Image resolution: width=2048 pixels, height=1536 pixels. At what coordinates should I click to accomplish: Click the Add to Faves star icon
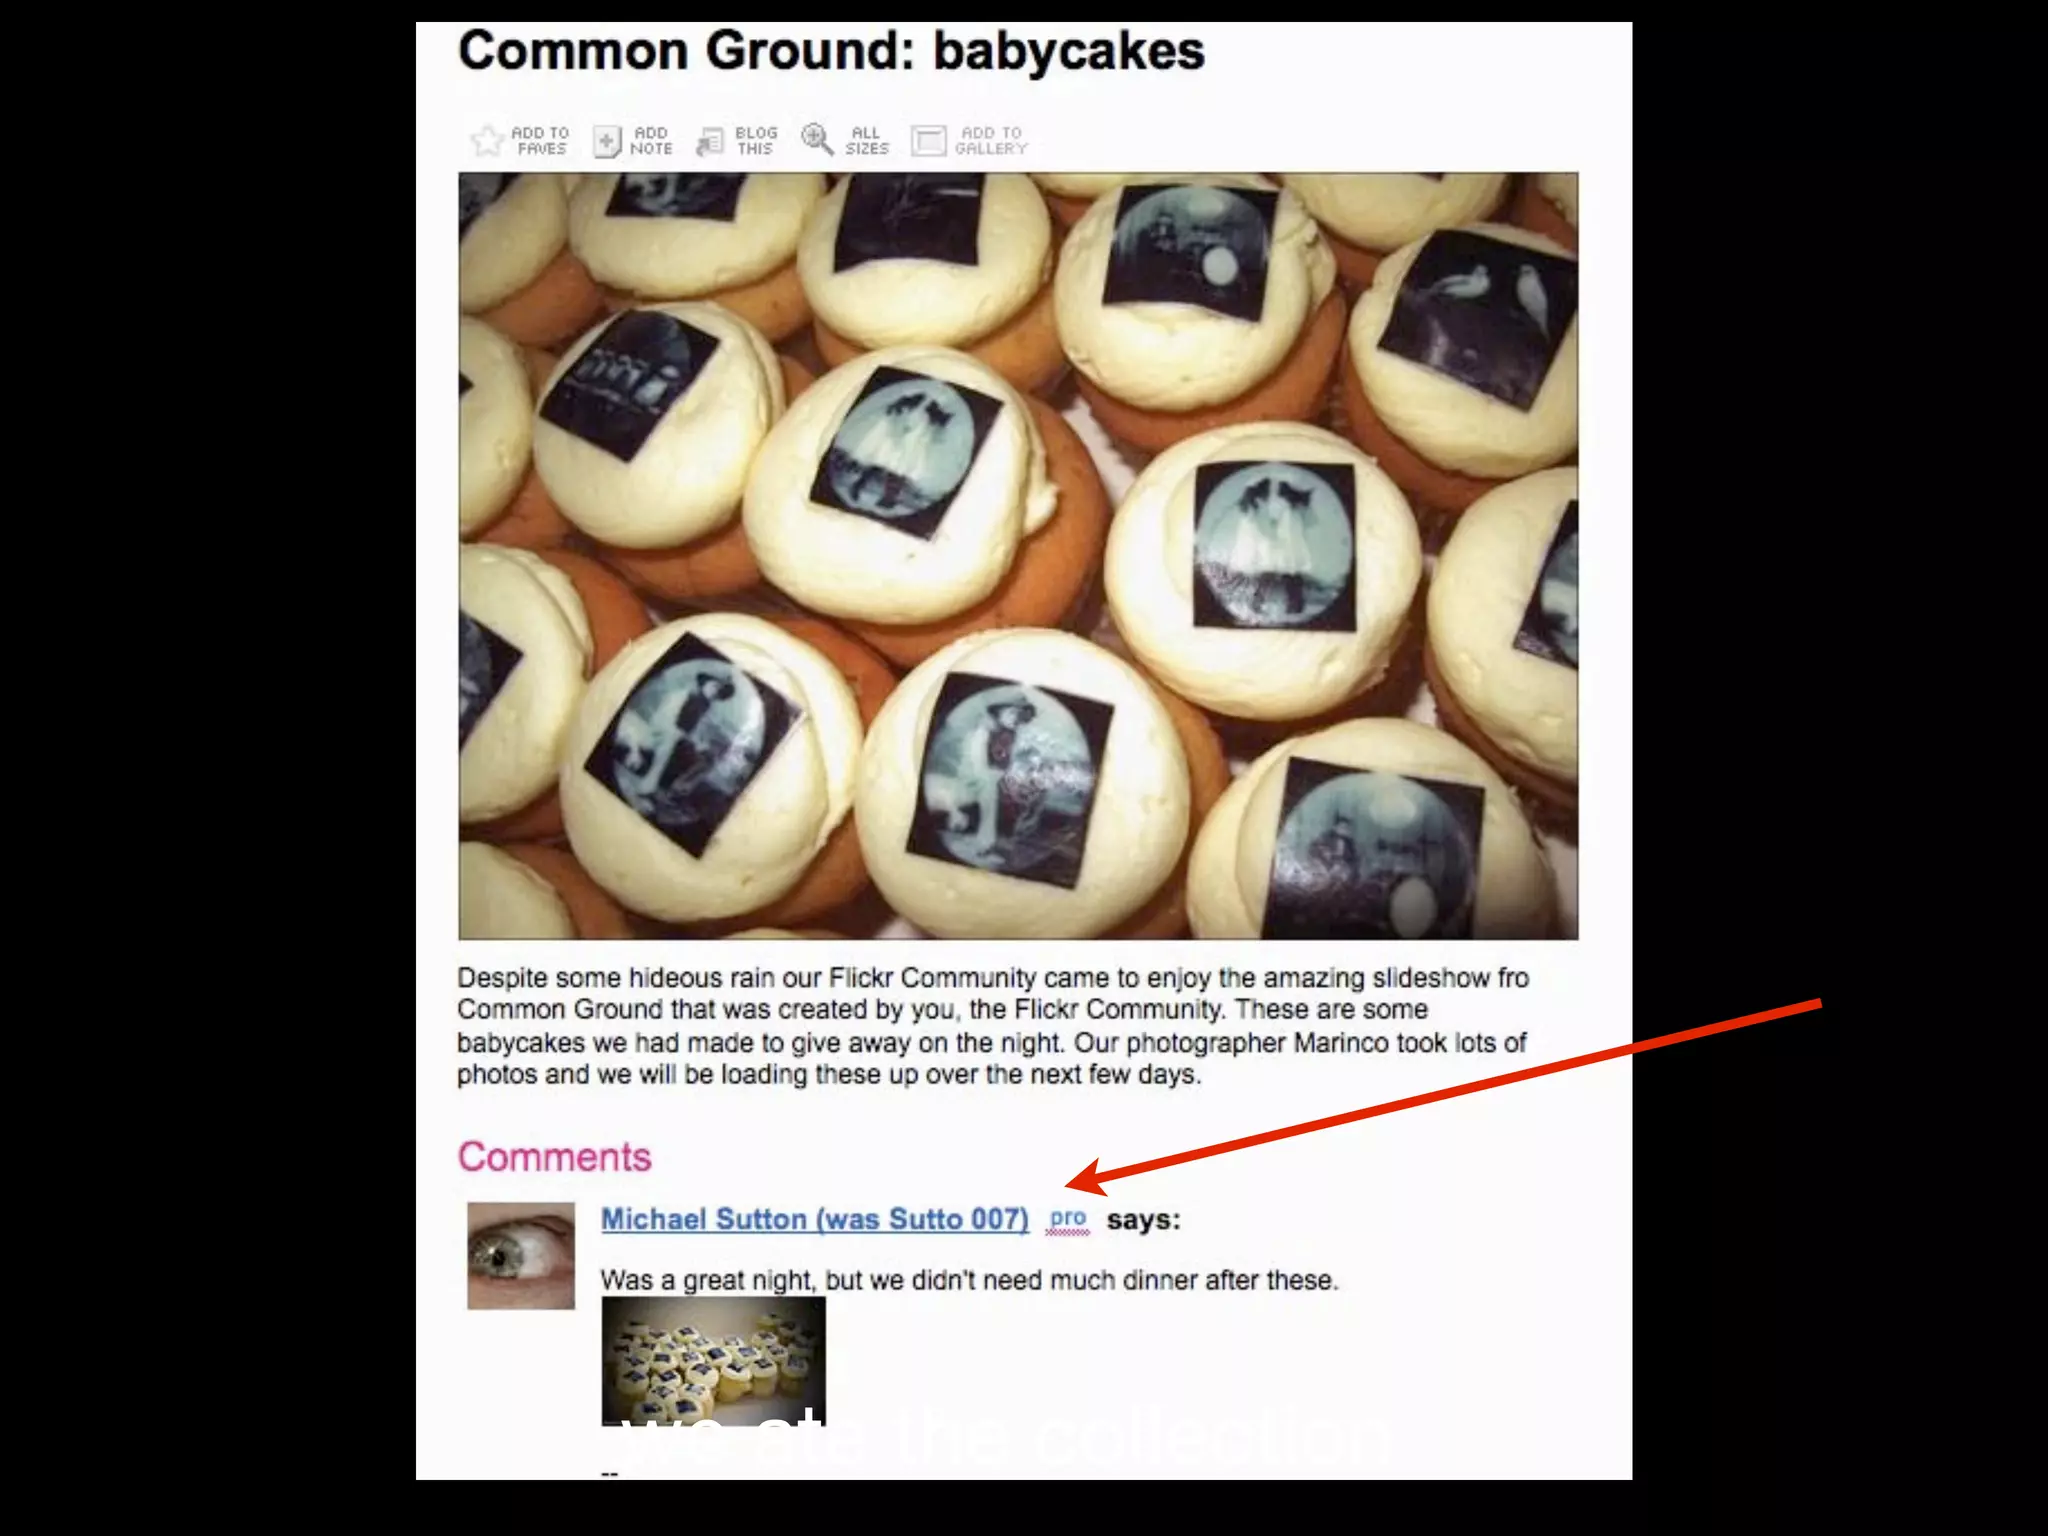(487, 141)
